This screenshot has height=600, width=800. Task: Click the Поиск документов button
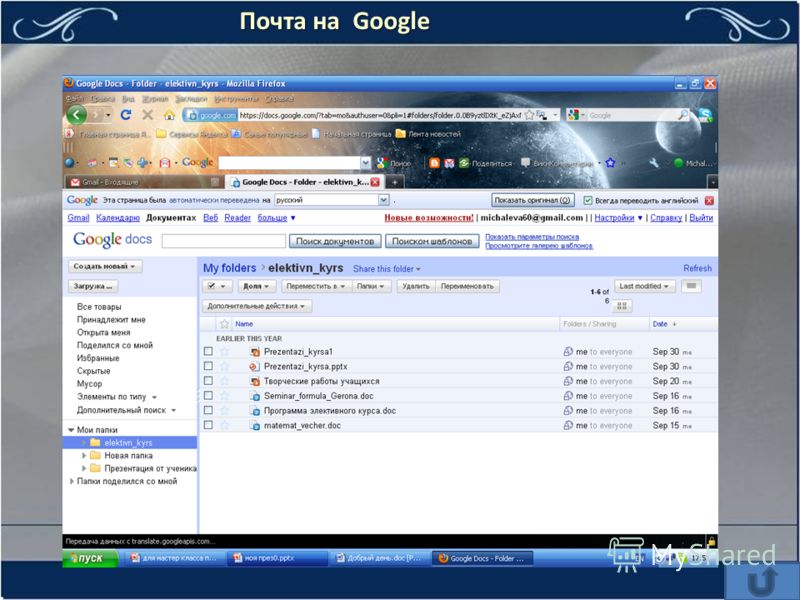pos(335,241)
